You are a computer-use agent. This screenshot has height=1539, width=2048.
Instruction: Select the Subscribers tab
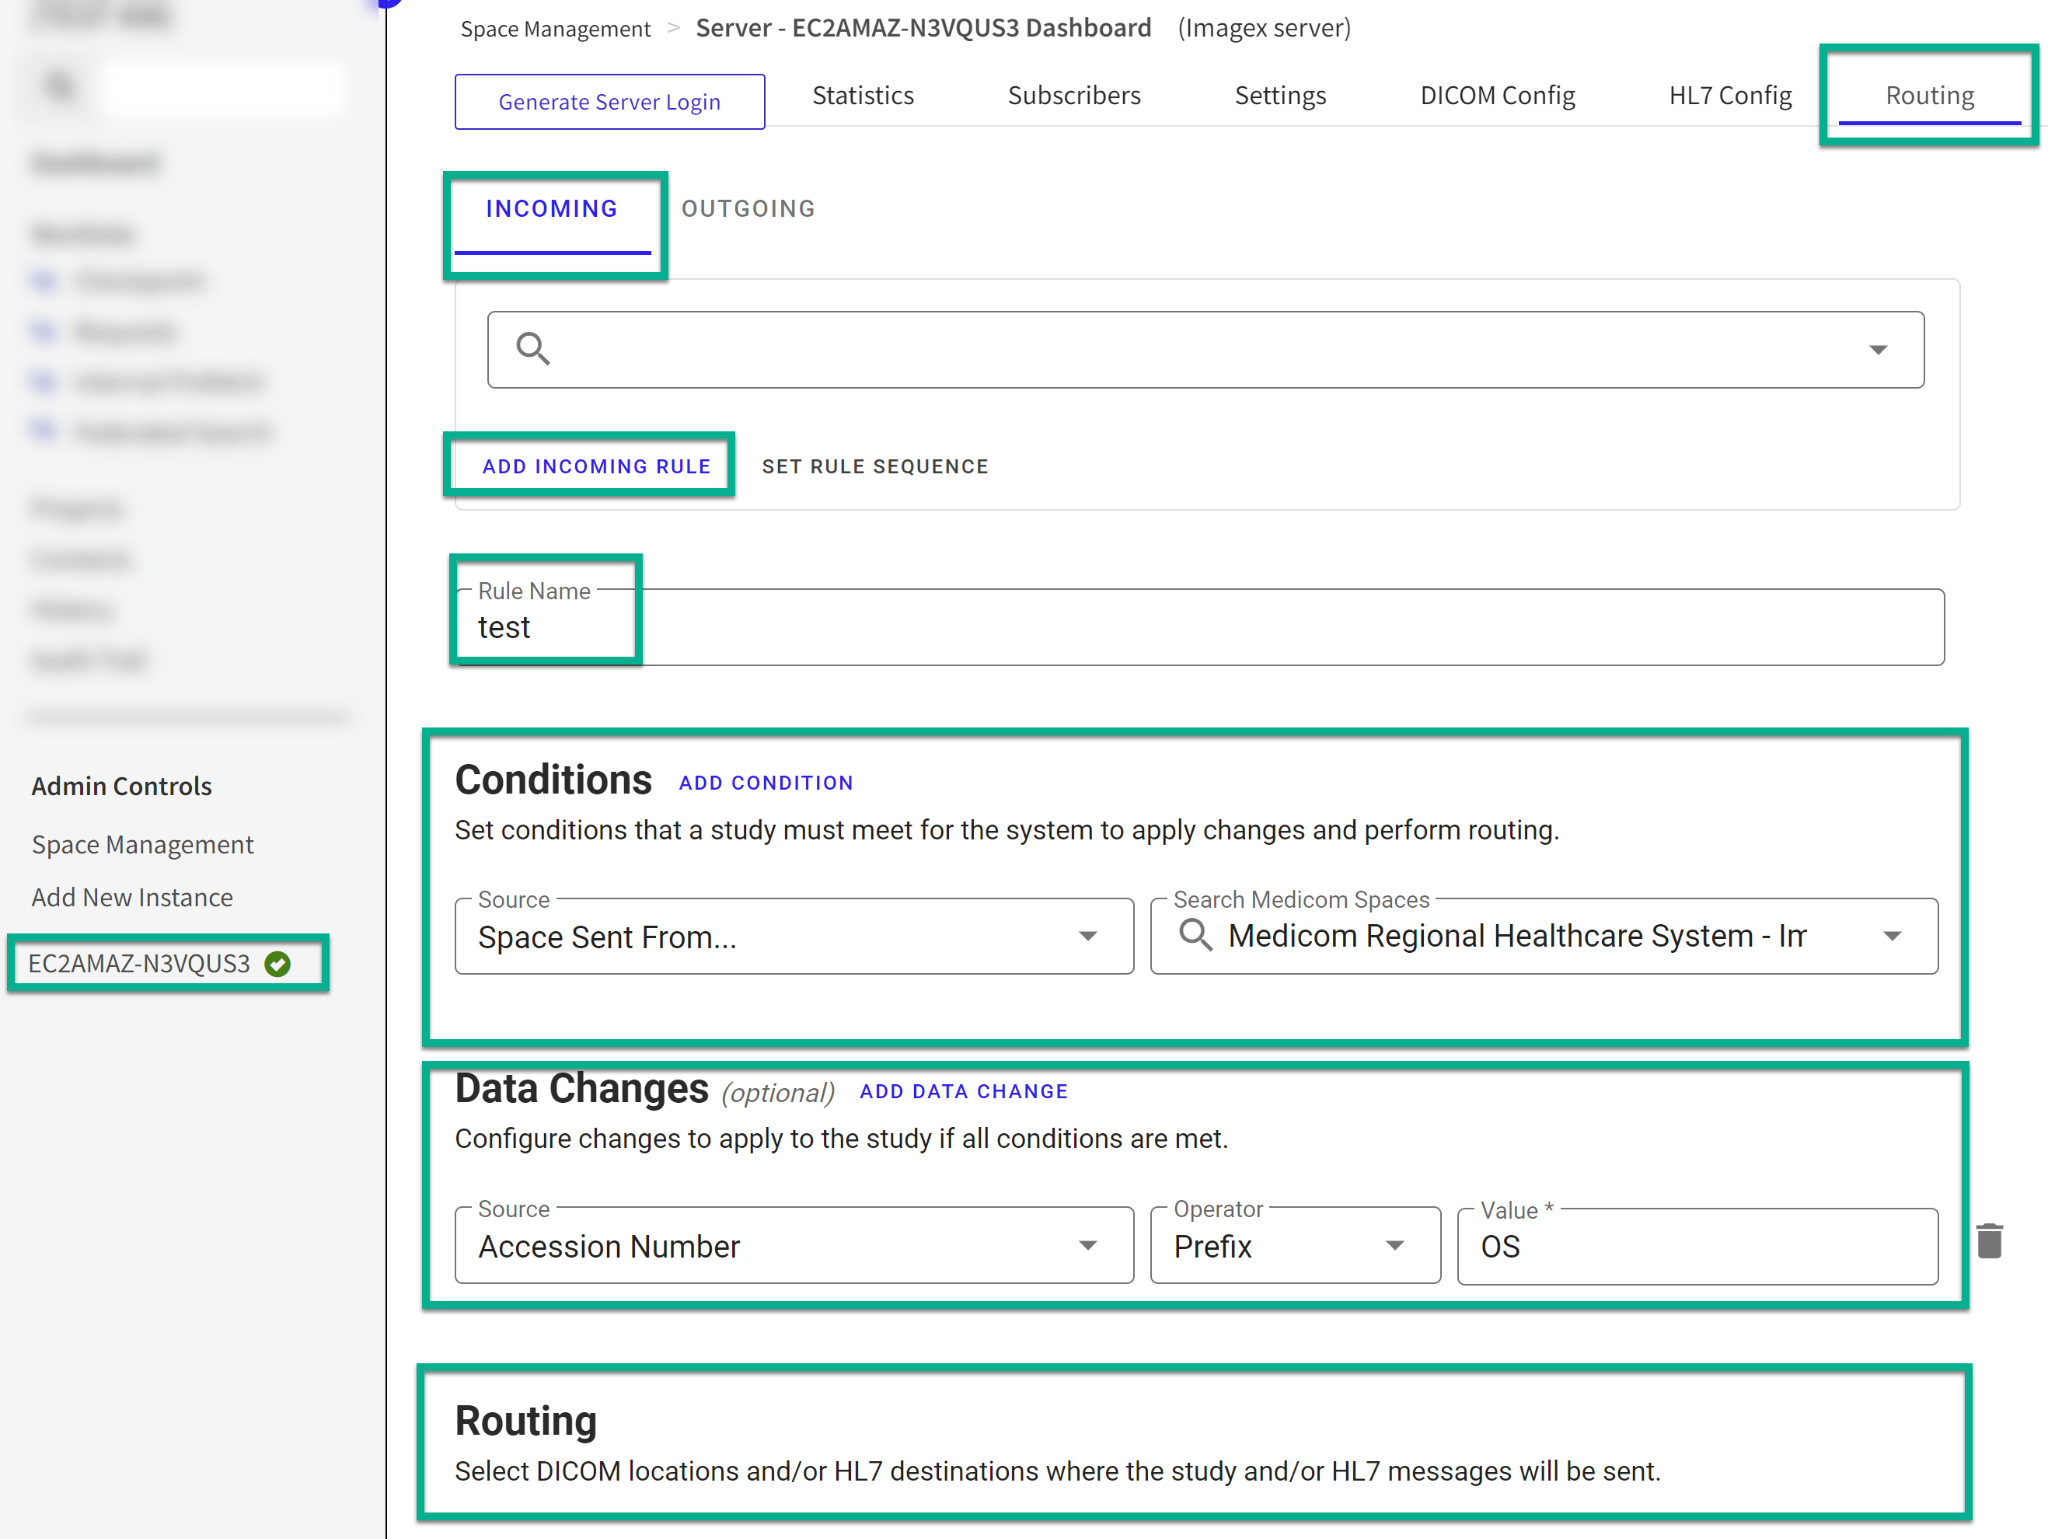point(1074,95)
